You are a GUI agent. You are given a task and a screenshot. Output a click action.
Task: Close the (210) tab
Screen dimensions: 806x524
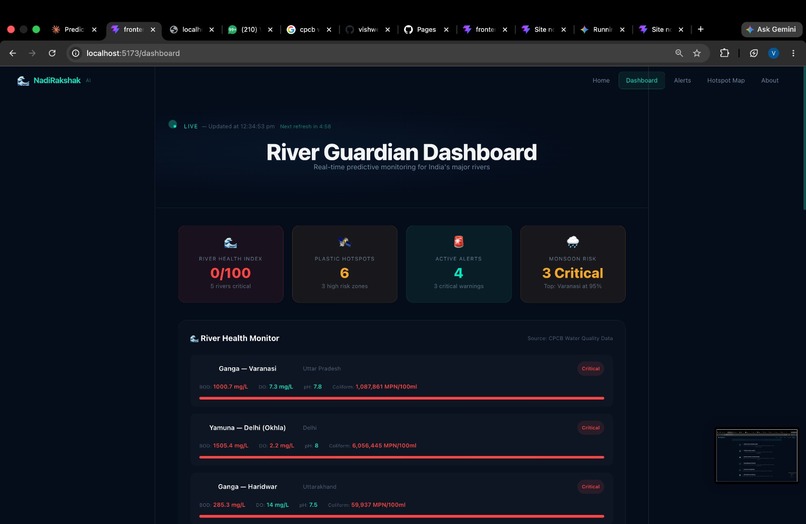[x=270, y=30]
